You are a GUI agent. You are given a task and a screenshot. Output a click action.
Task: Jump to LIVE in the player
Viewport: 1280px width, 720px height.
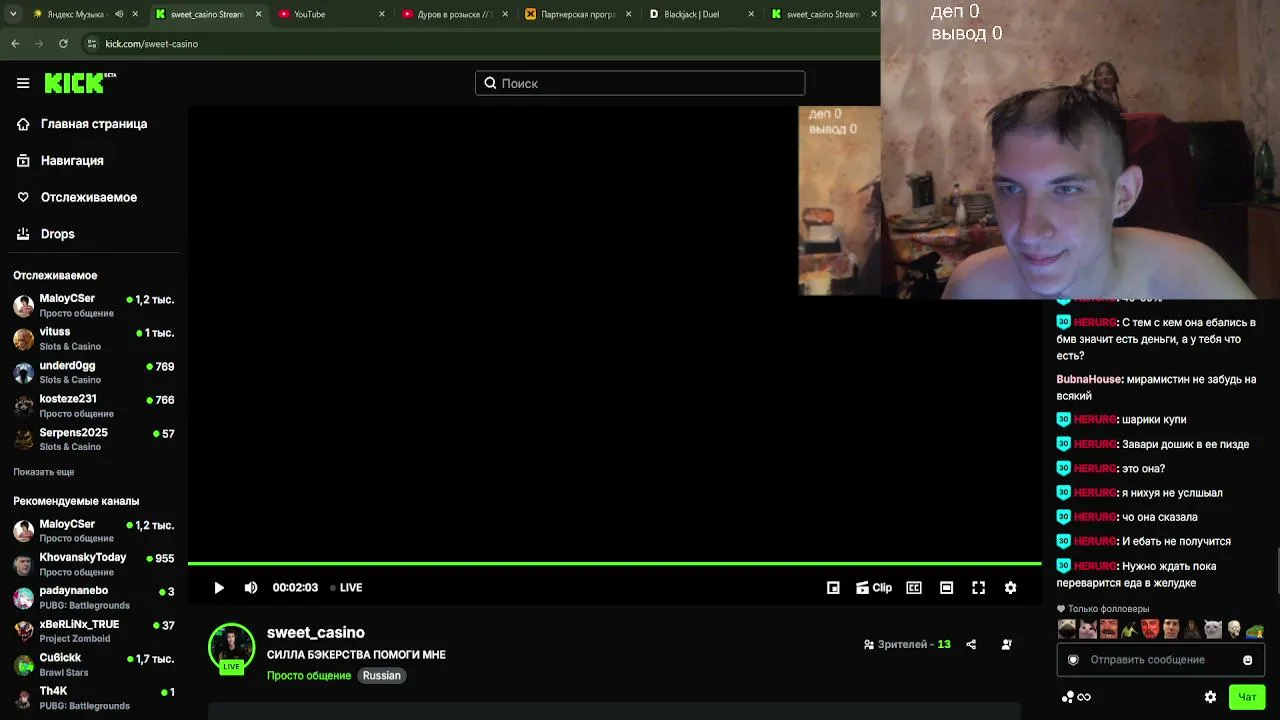(x=346, y=588)
